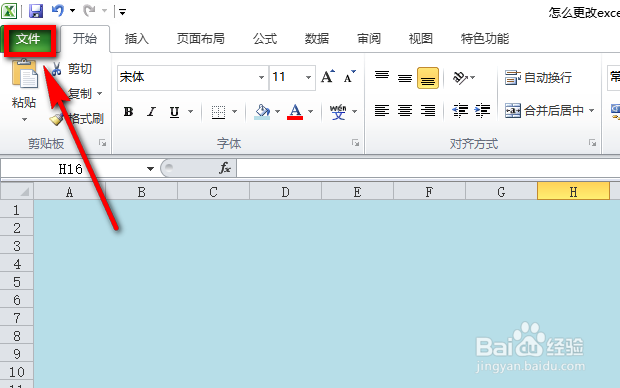
Task: Select column A header
Action: coord(69,192)
